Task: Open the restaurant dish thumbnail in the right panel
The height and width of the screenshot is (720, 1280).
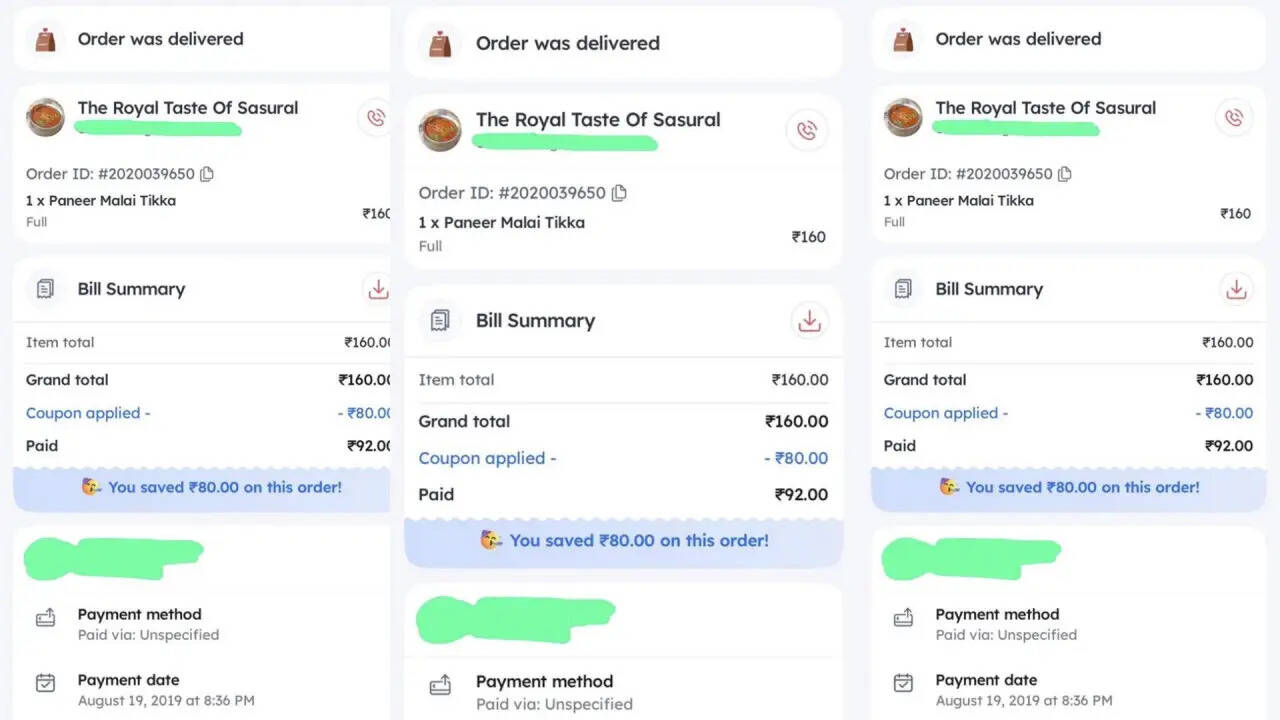Action: 903,118
